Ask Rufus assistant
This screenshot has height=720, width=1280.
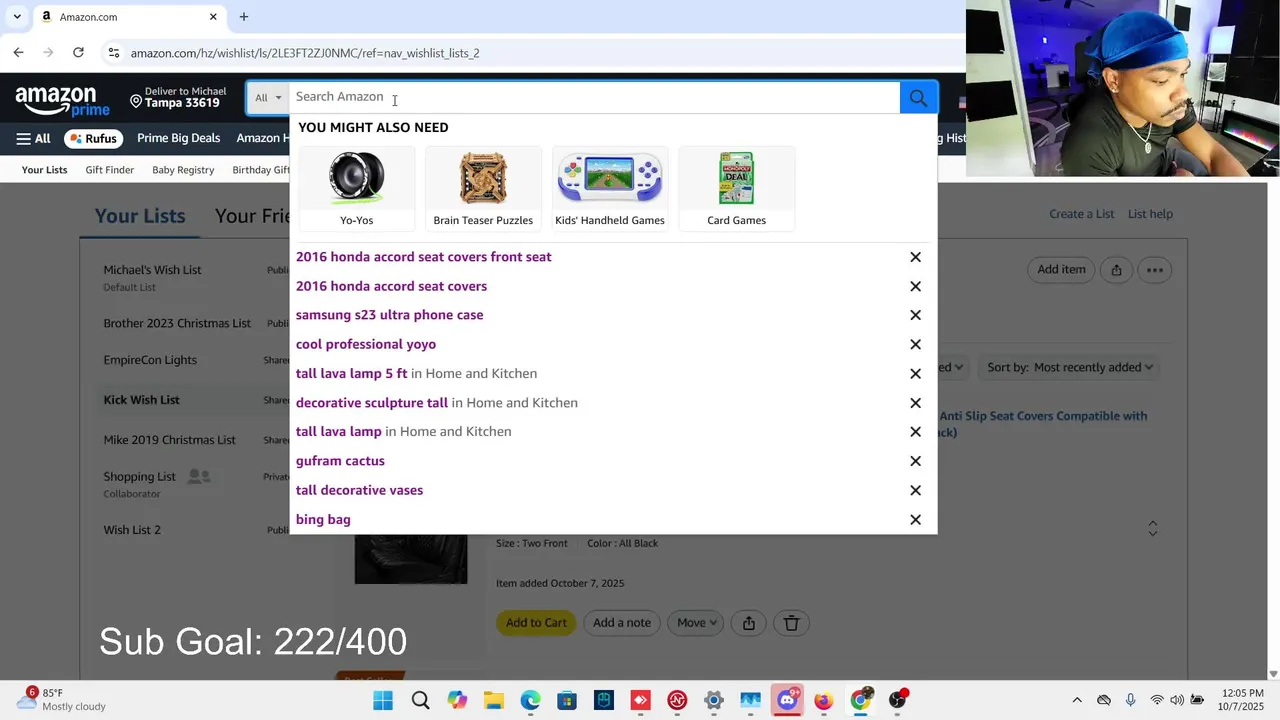click(x=93, y=138)
